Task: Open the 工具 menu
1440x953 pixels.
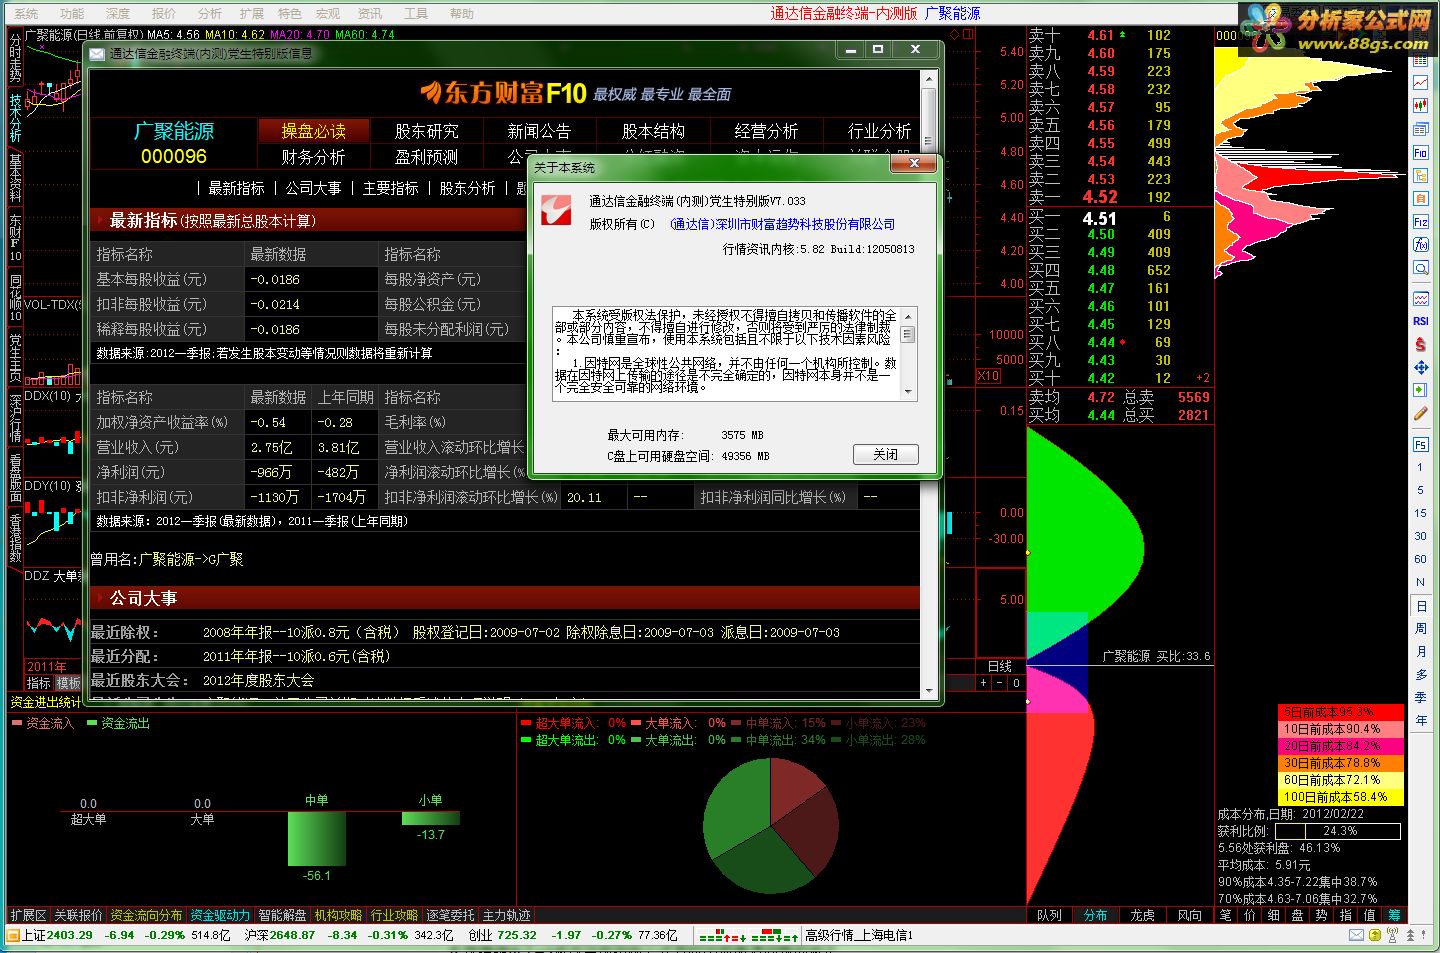Action: coord(416,14)
